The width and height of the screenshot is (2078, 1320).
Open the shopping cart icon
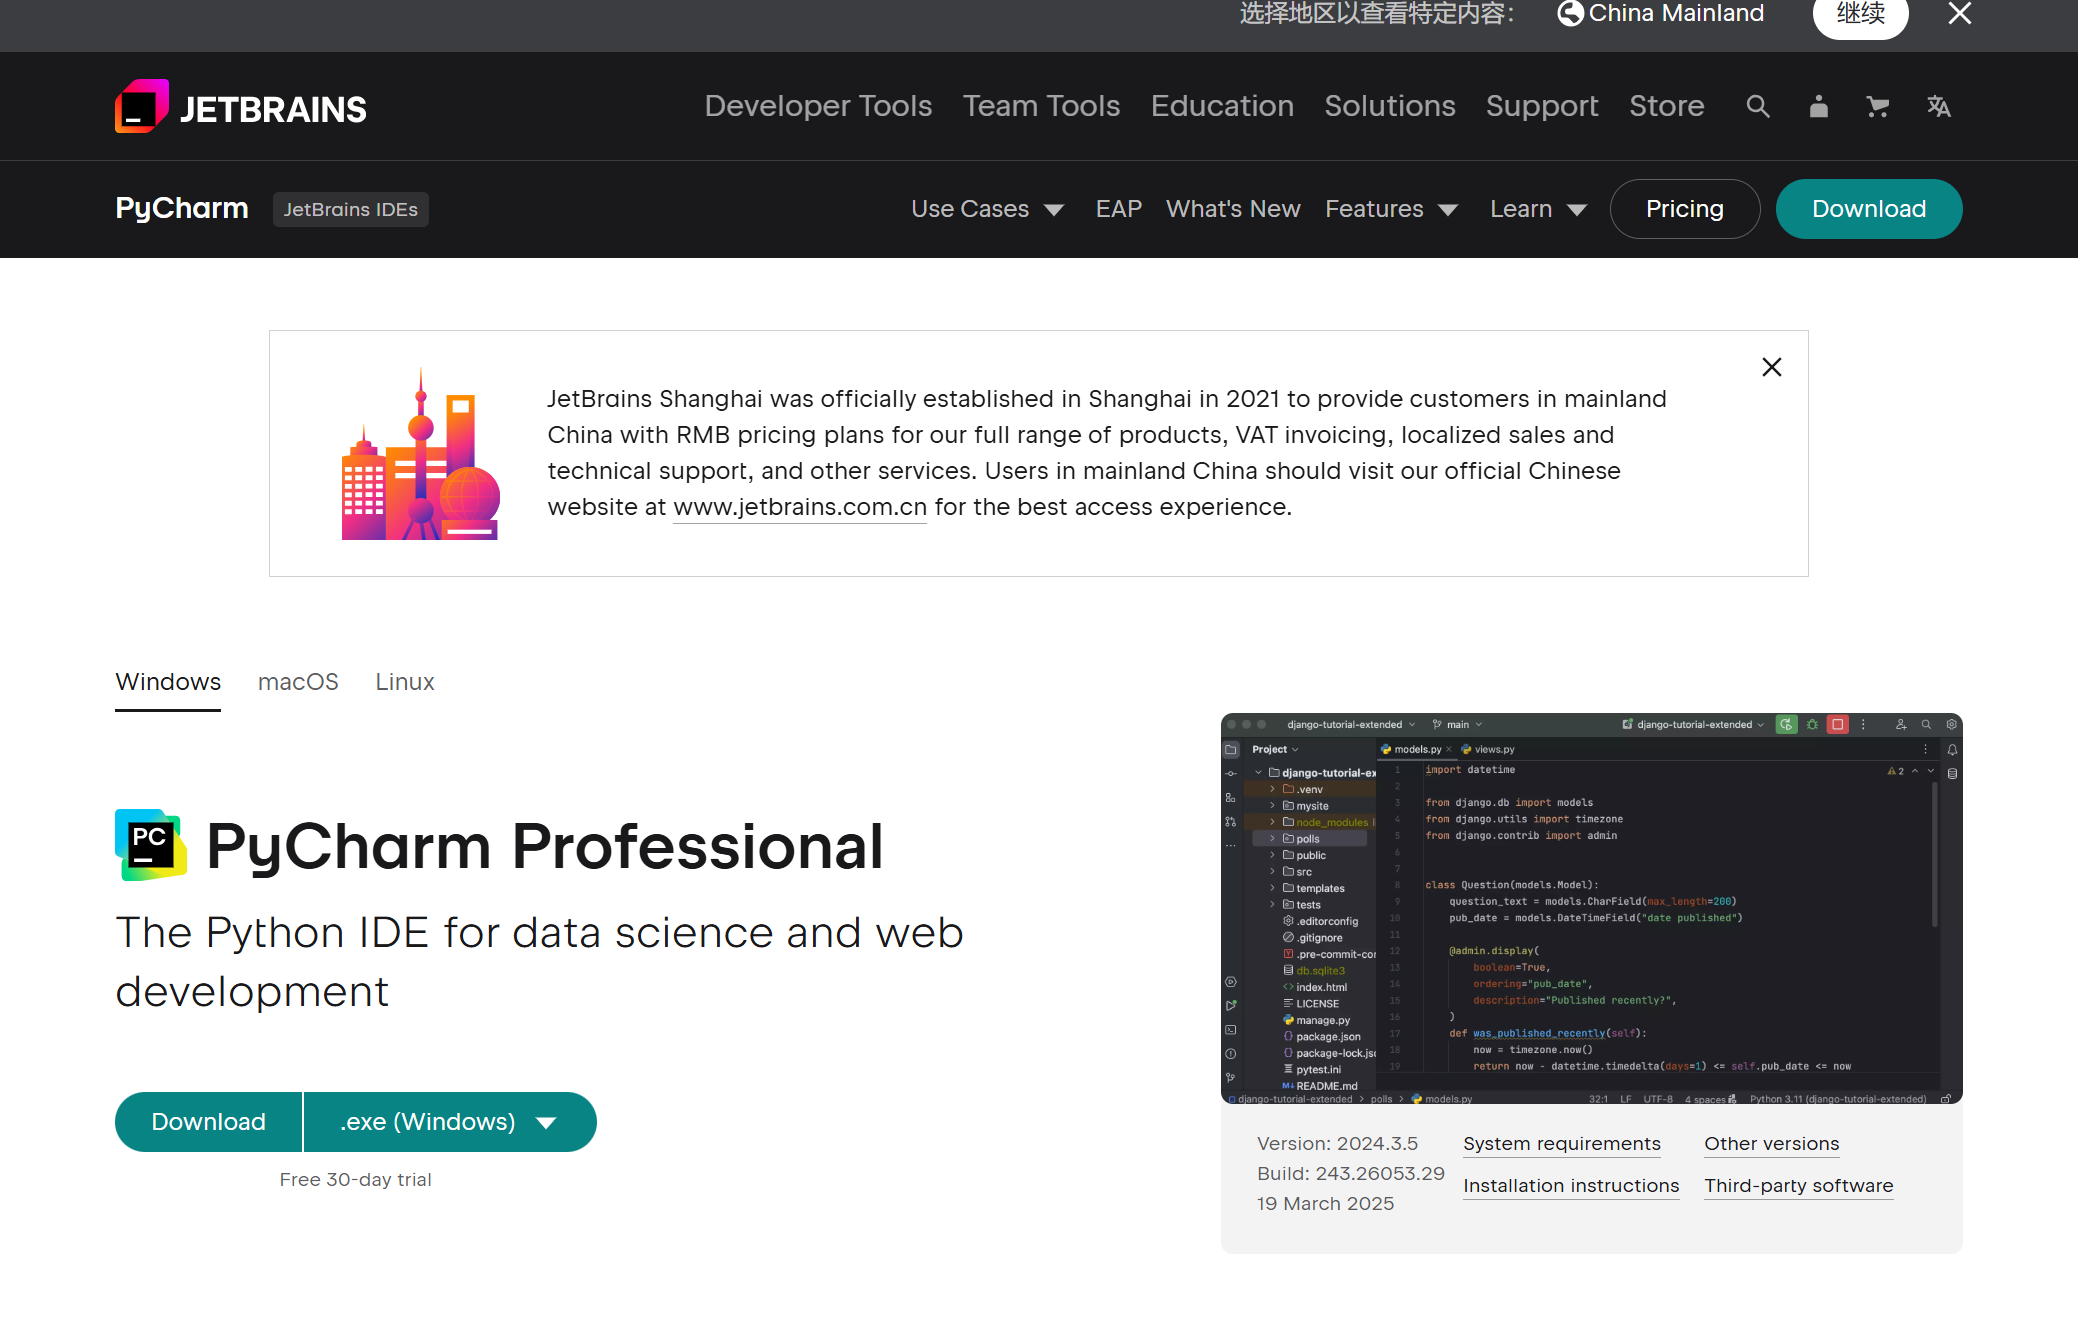pos(1878,106)
